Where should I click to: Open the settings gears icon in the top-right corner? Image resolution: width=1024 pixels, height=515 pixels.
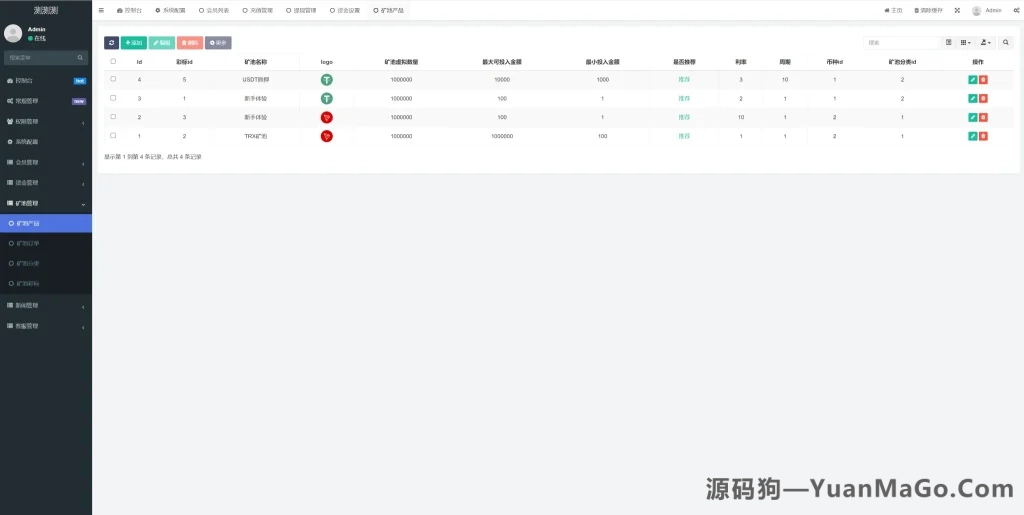1016,10
